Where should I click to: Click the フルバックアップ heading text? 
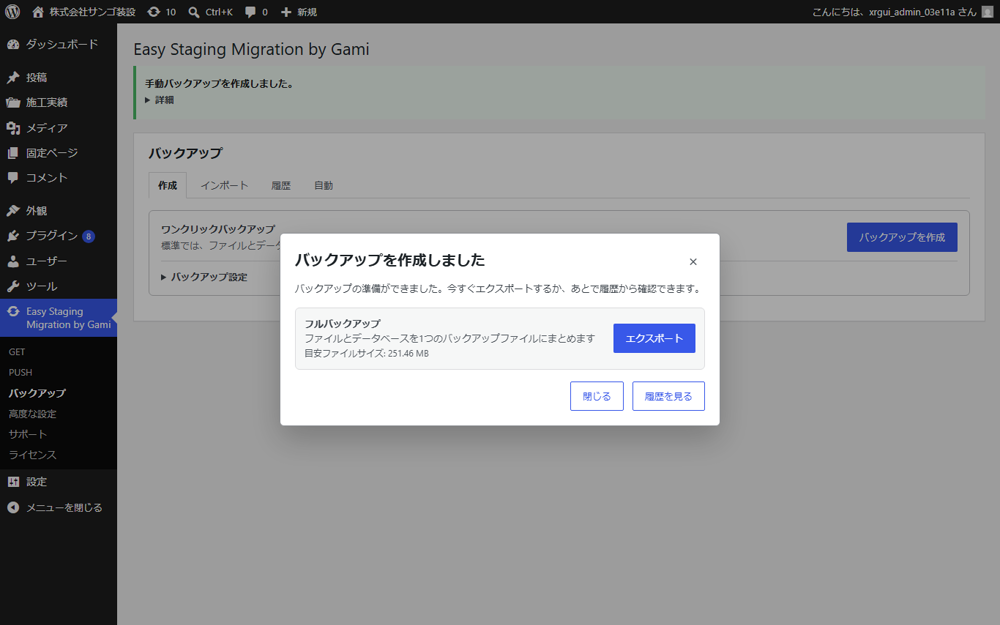pyautogui.click(x=342, y=323)
